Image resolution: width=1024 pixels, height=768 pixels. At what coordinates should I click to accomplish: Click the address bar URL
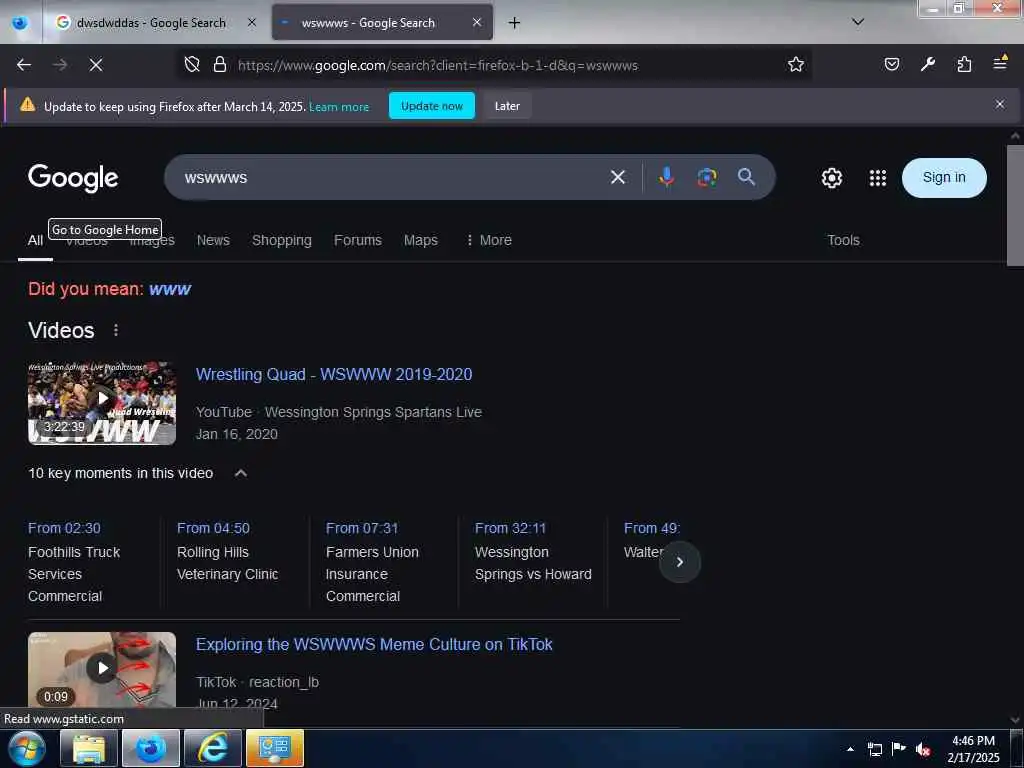pos(438,65)
